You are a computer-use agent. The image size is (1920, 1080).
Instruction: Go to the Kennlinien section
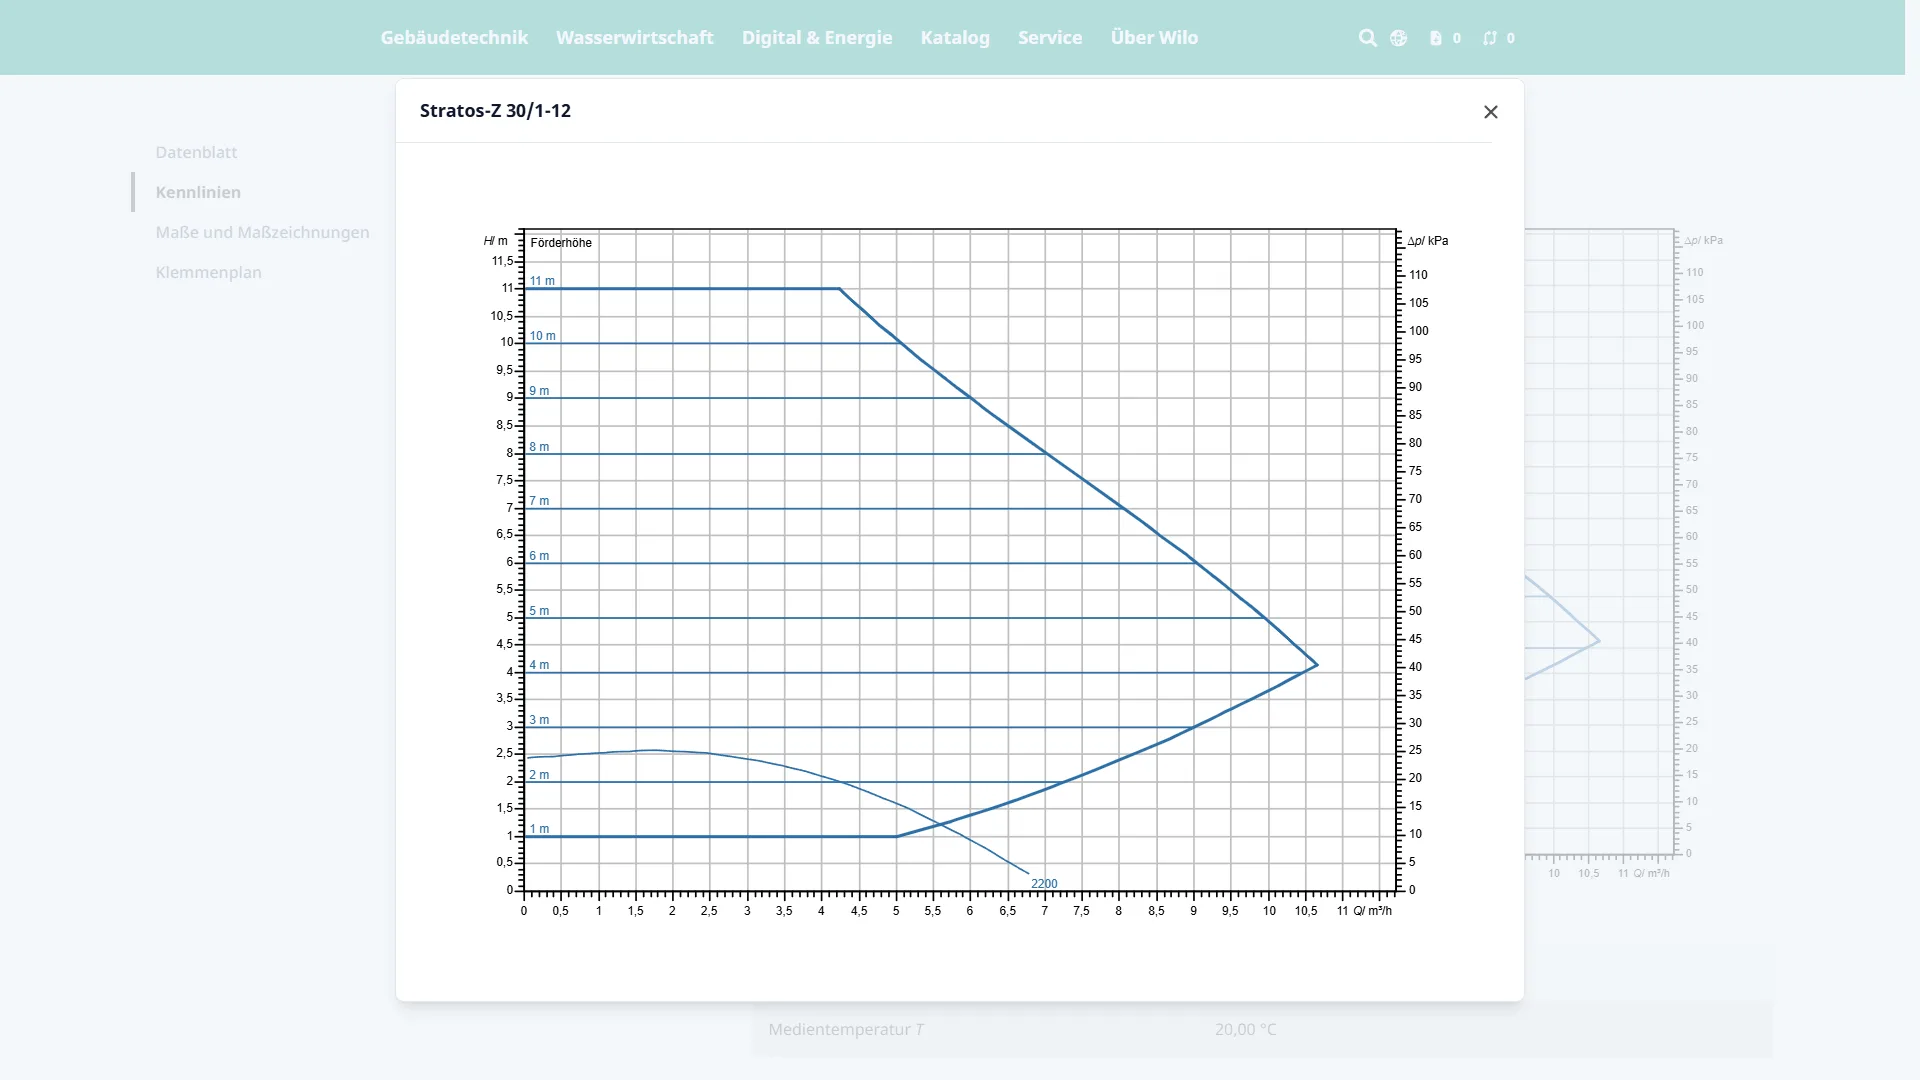(198, 192)
